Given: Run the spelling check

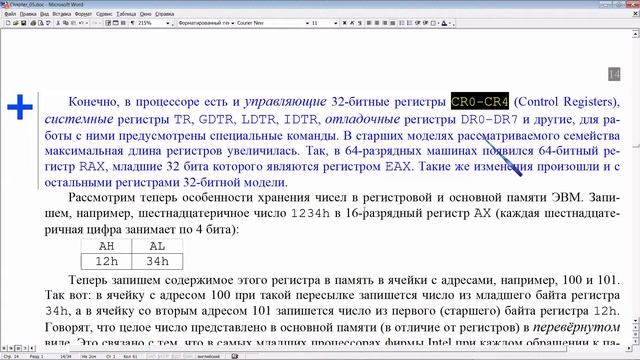Looking at the screenshot, I should point(48,23).
